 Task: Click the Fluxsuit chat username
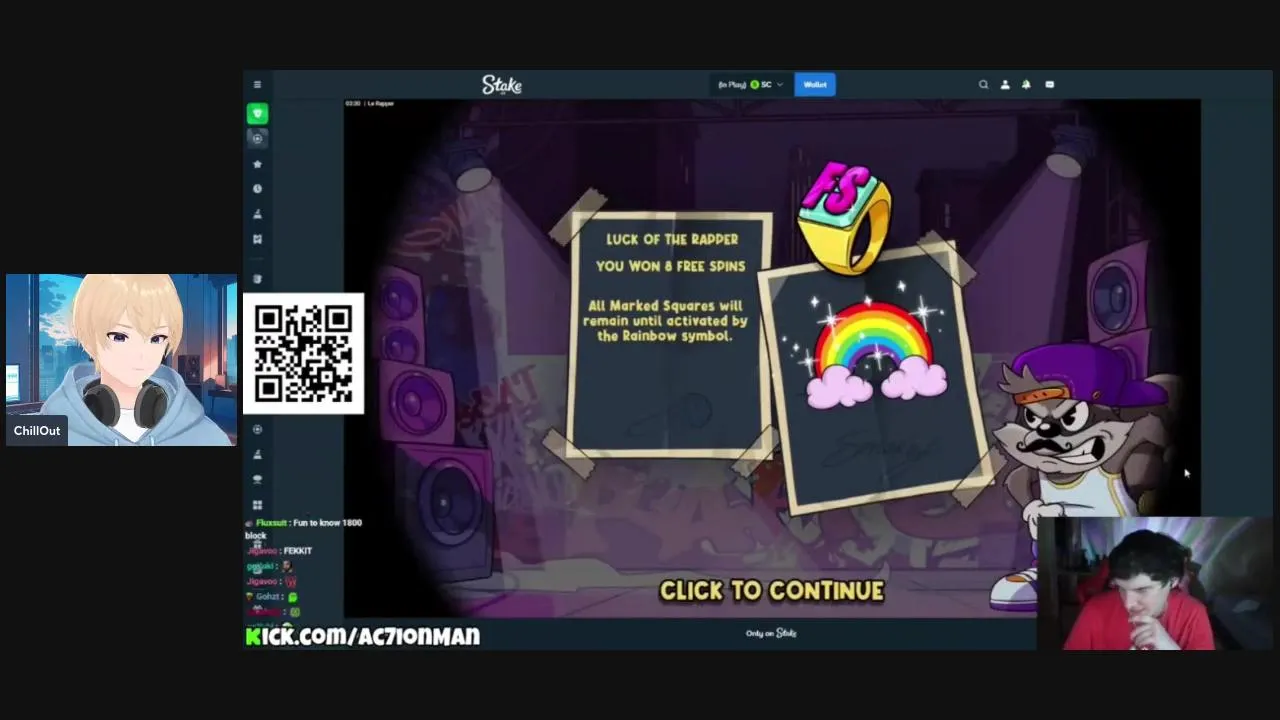coord(272,523)
